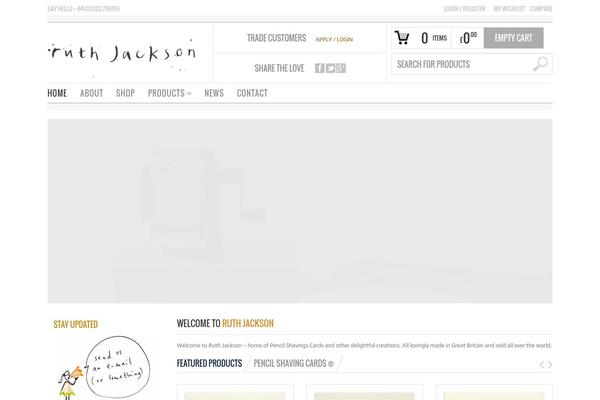Open the Contact page

click(252, 93)
